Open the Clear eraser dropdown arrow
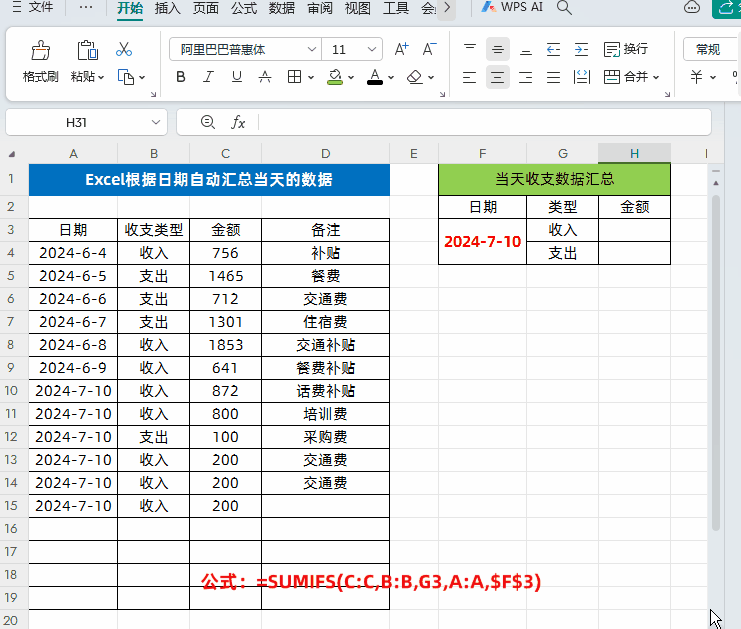Image resolution: width=741 pixels, height=629 pixels. 431,78
